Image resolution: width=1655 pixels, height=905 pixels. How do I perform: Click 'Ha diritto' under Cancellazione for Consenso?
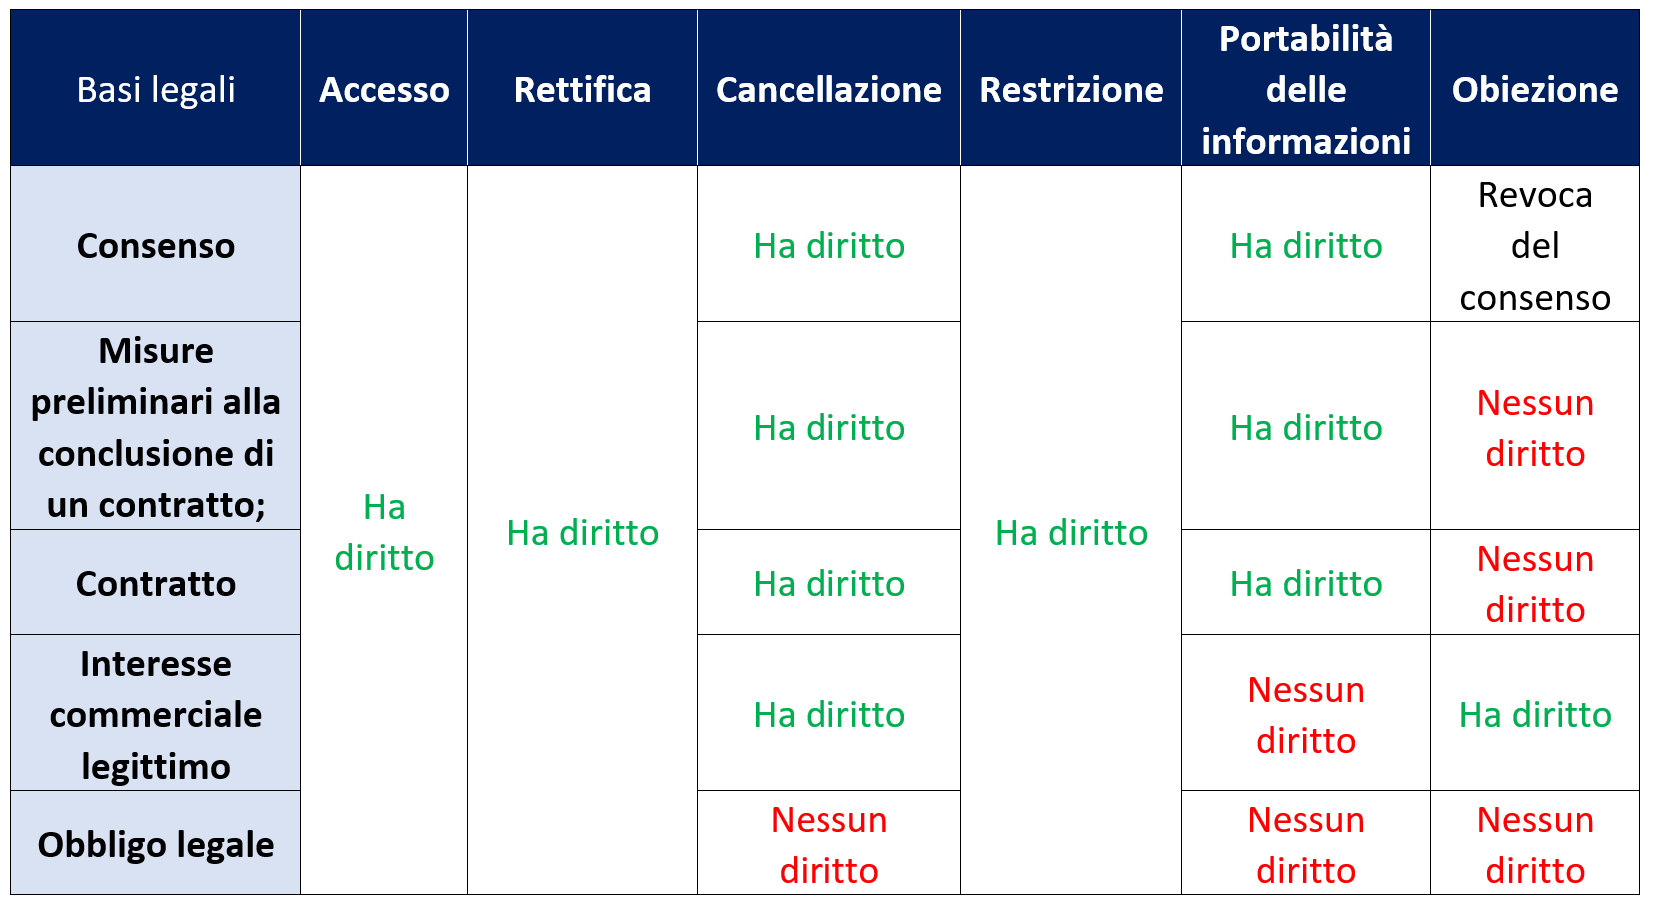(829, 244)
